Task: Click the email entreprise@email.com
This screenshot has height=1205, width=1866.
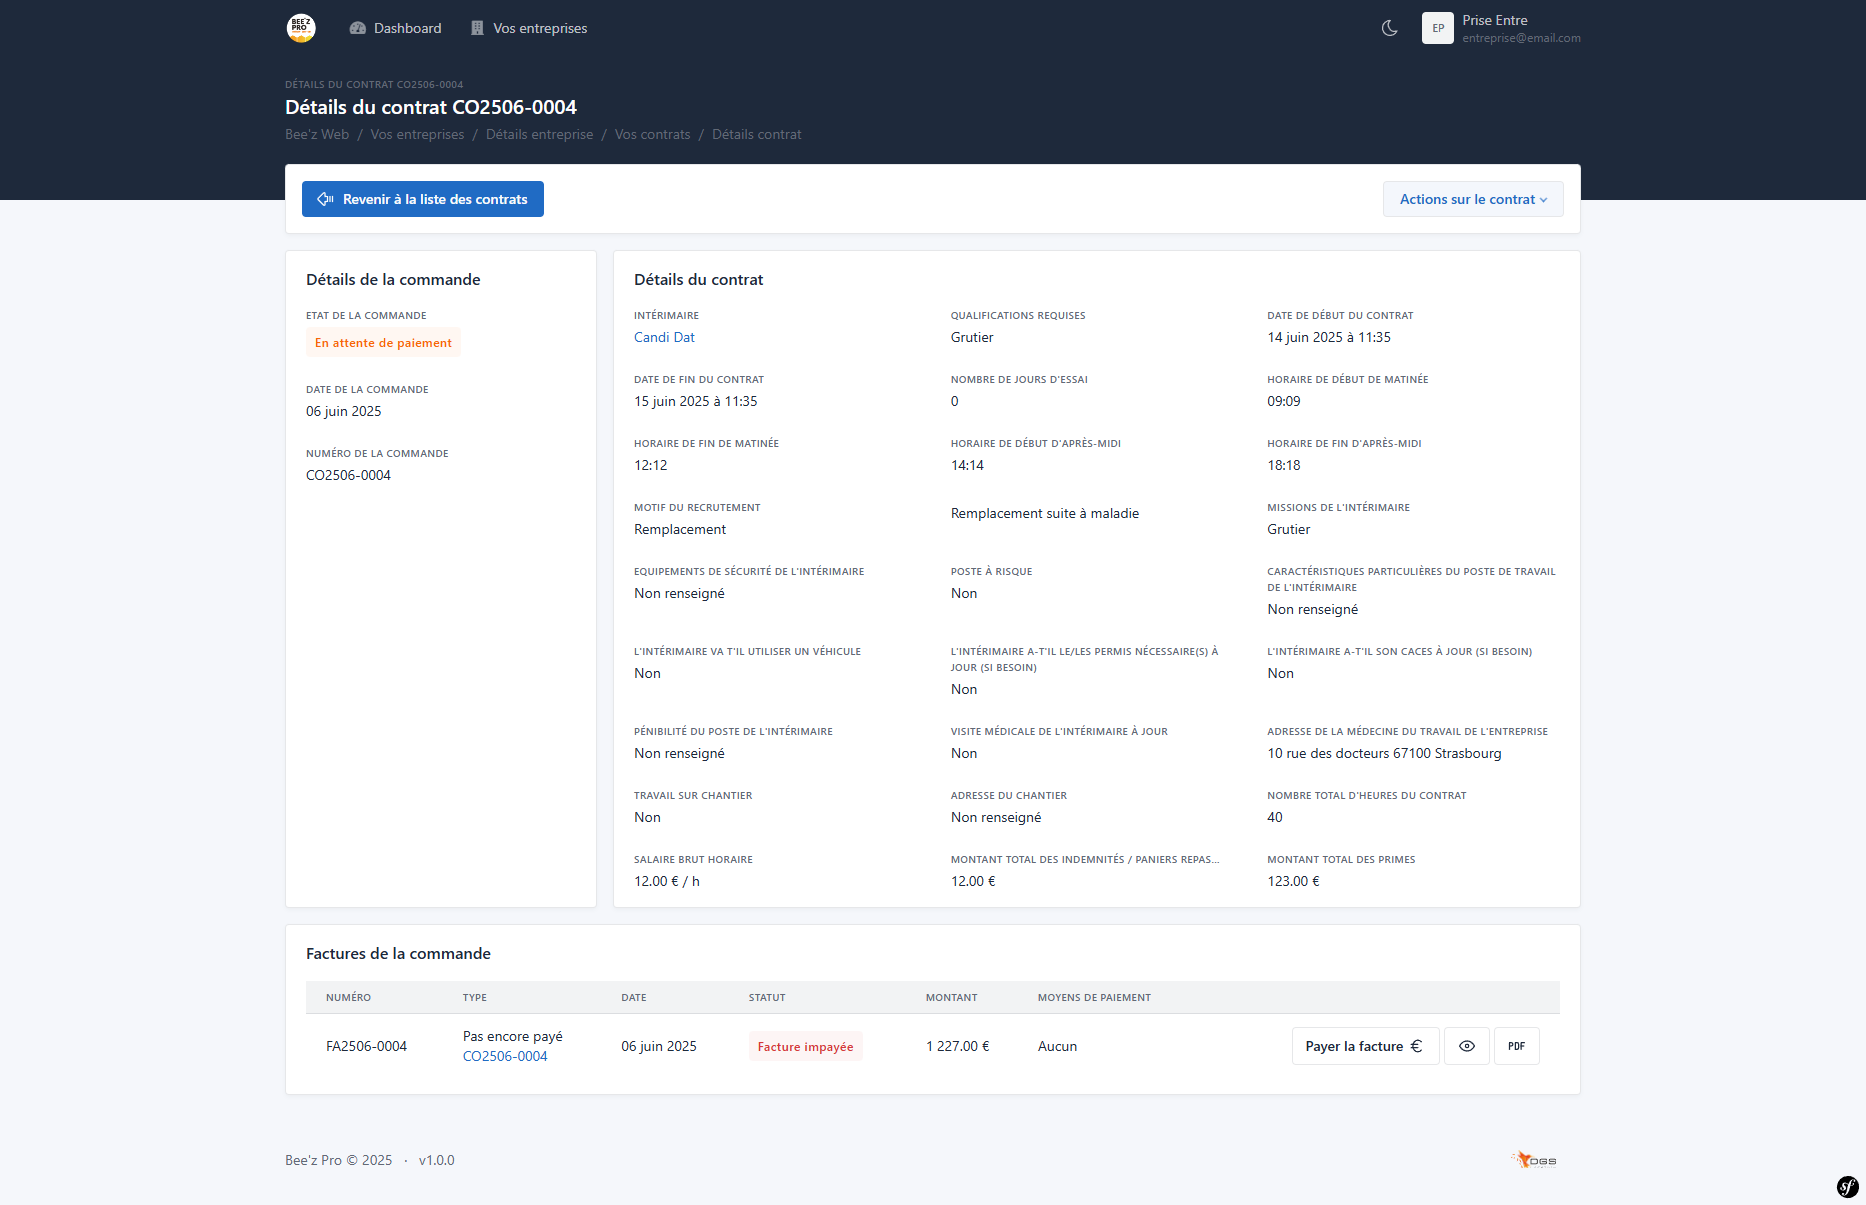Action: click(x=1521, y=38)
